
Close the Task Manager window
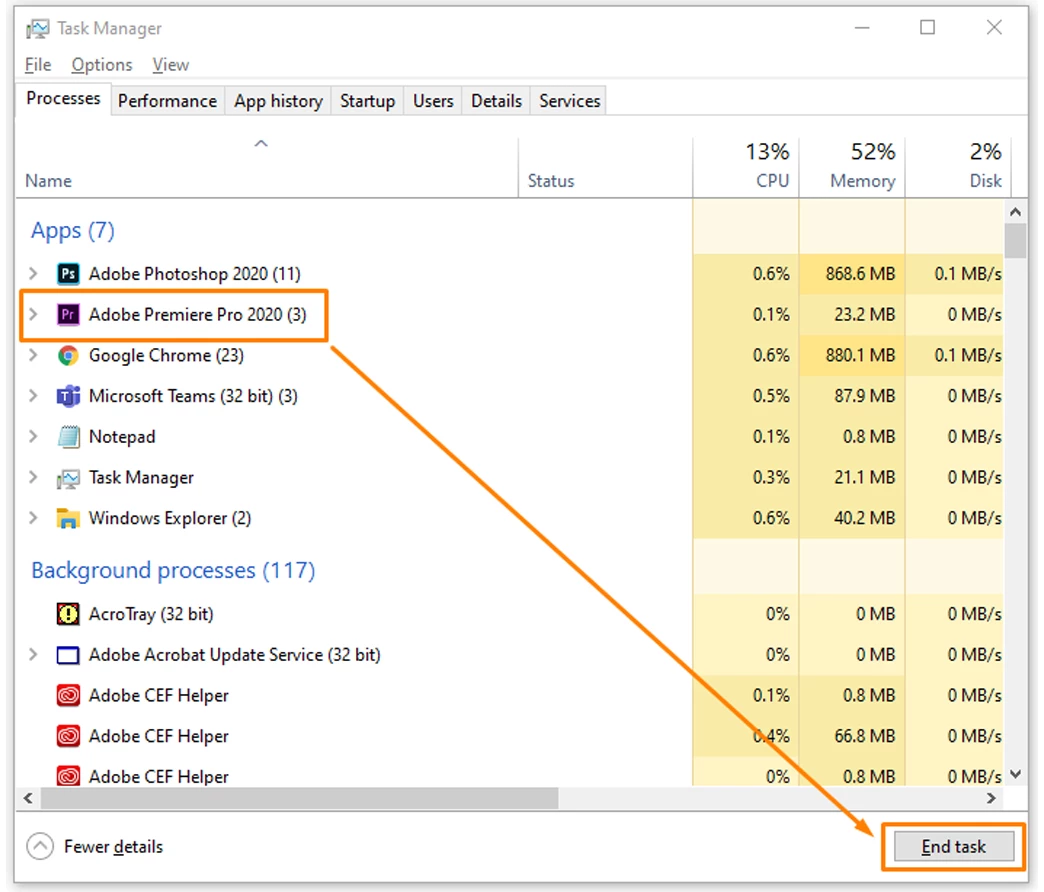coord(994,27)
